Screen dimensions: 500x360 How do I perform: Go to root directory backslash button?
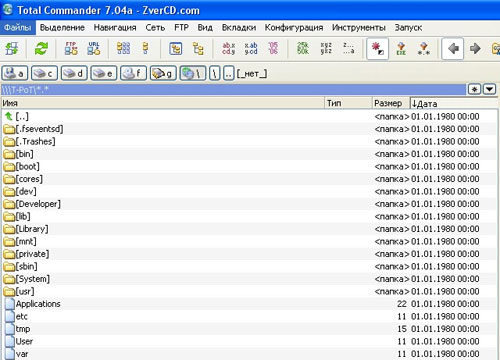pyautogui.click(x=215, y=73)
